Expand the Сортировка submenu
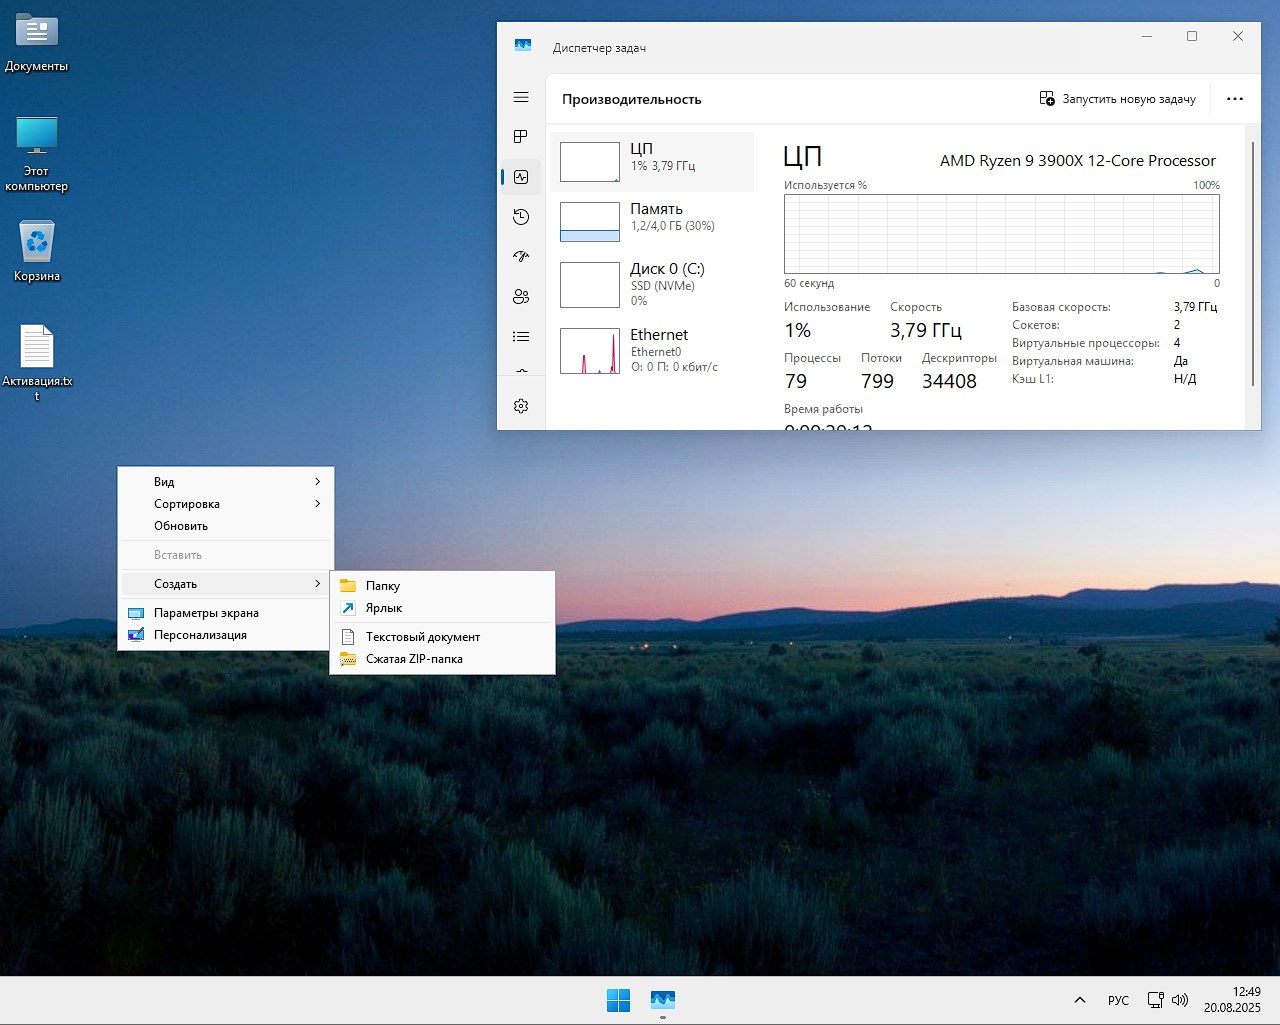Screen dimensions: 1280x1025 [227, 504]
